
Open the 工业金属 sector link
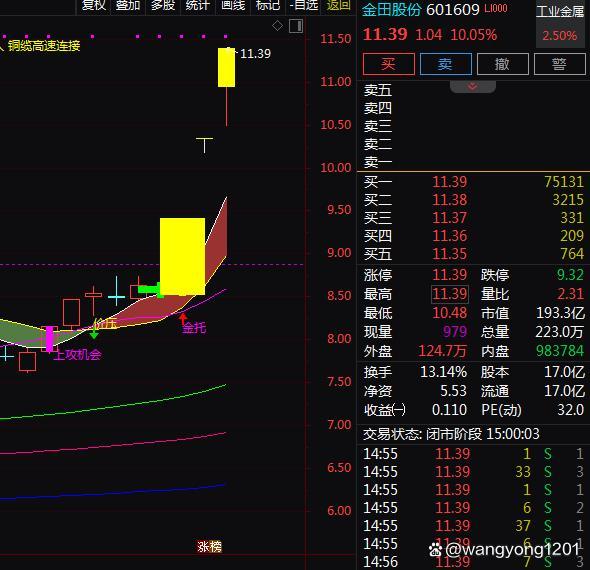tap(560, 12)
